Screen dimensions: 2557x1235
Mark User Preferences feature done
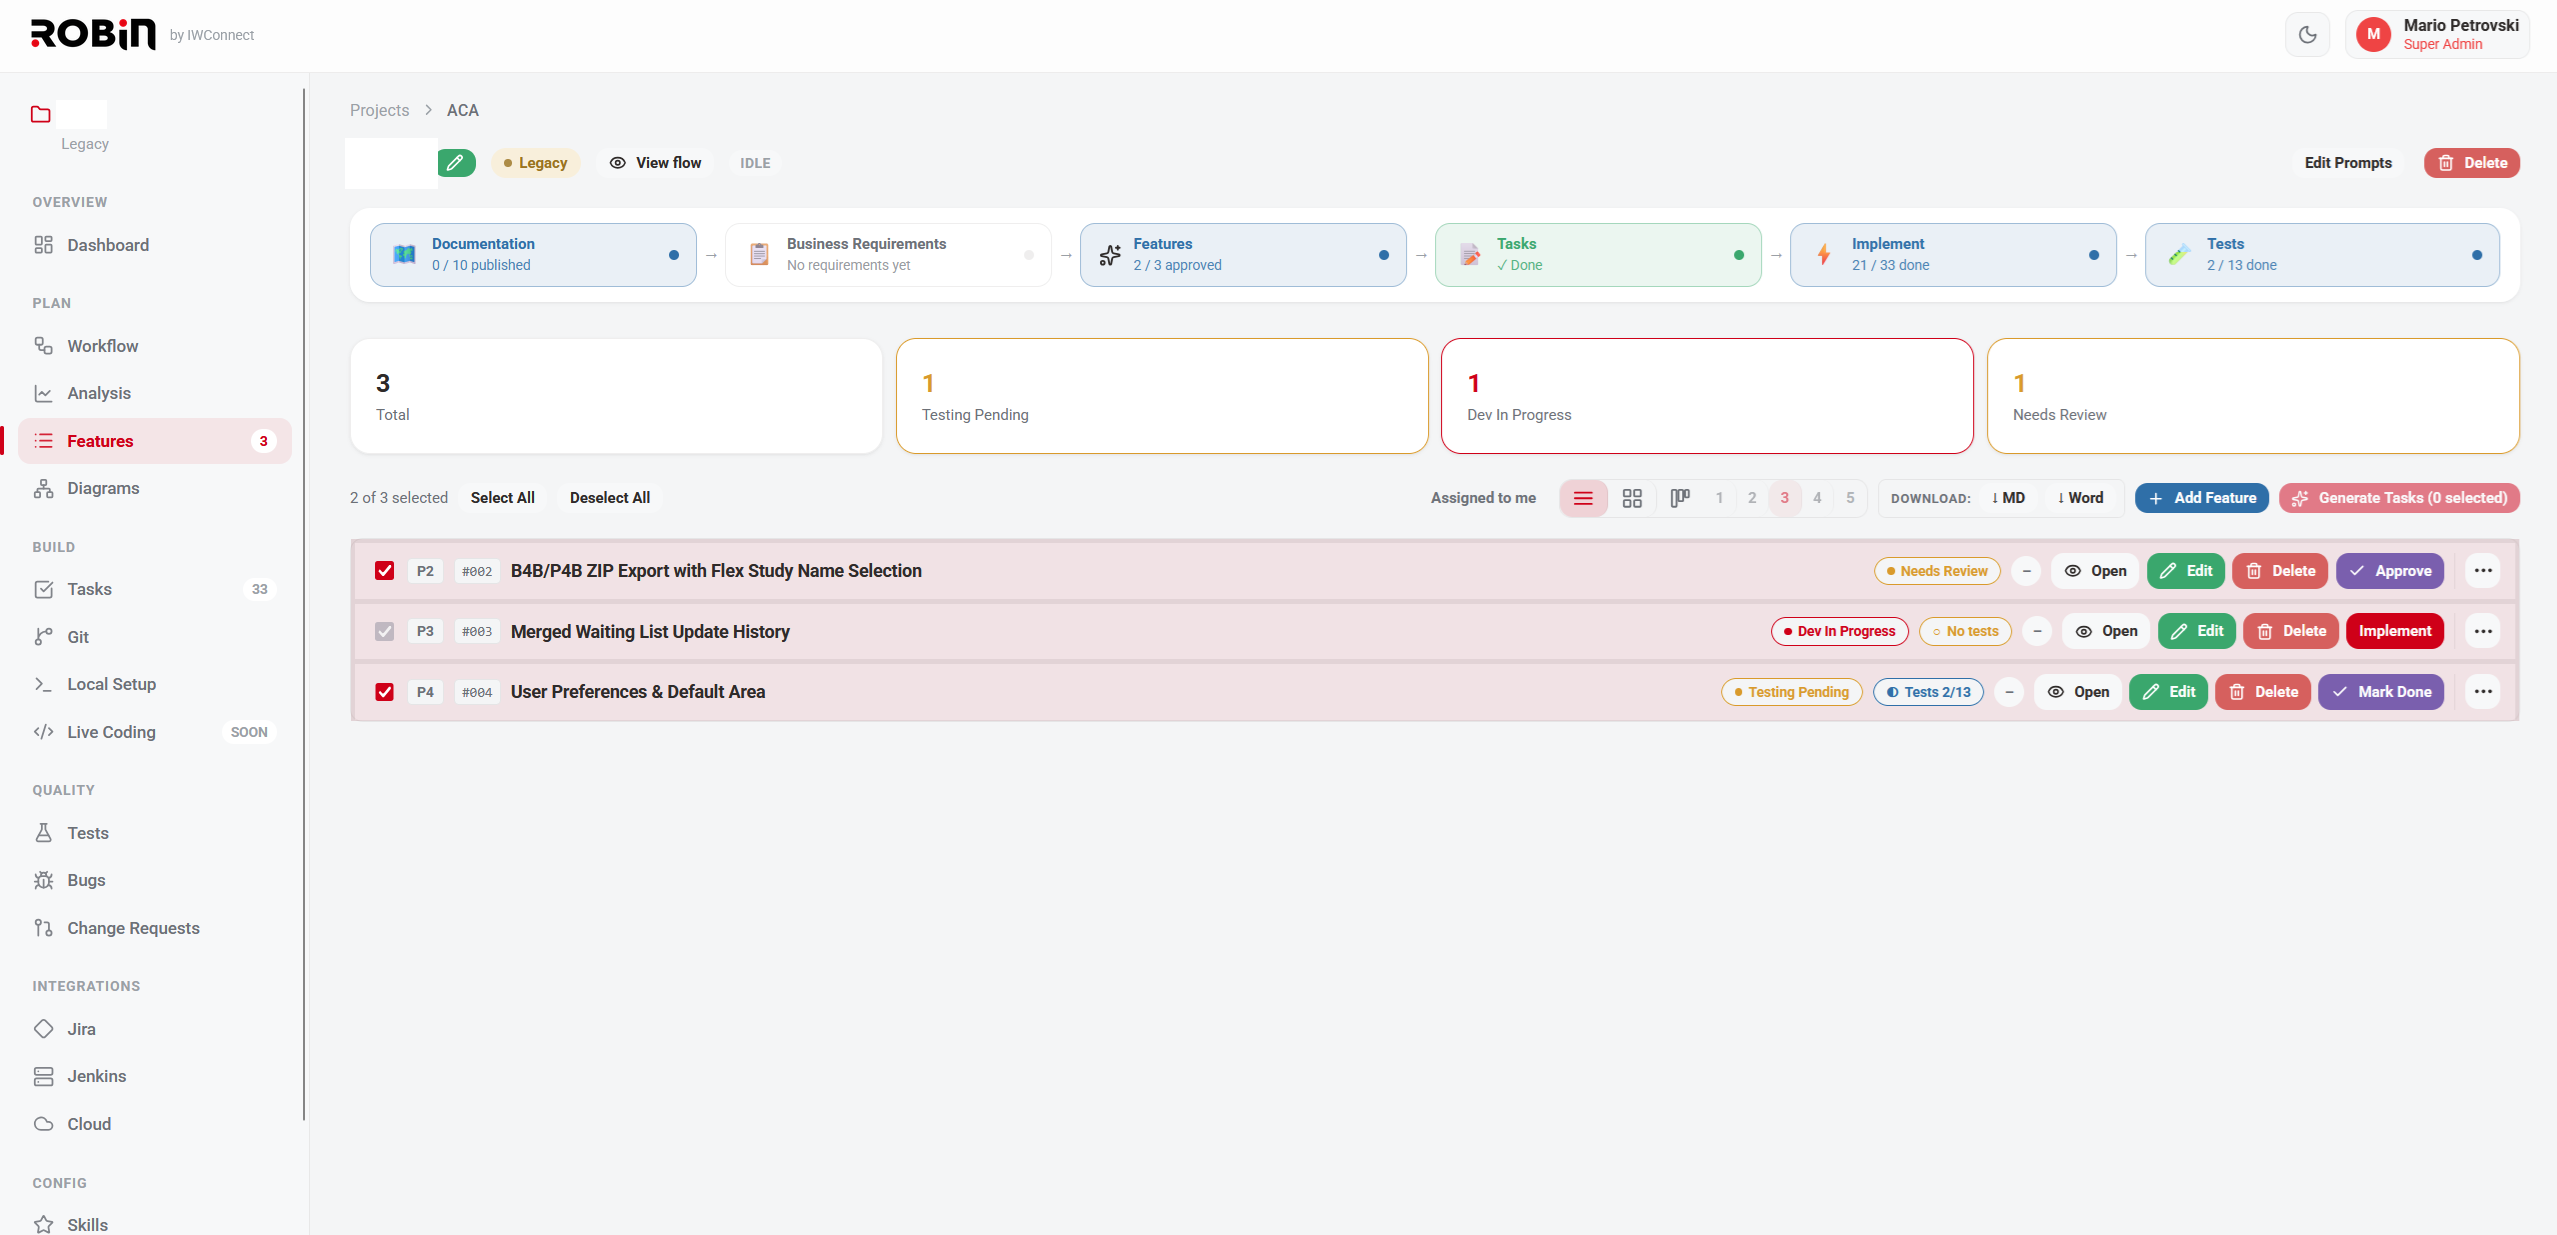[2381, 692]
